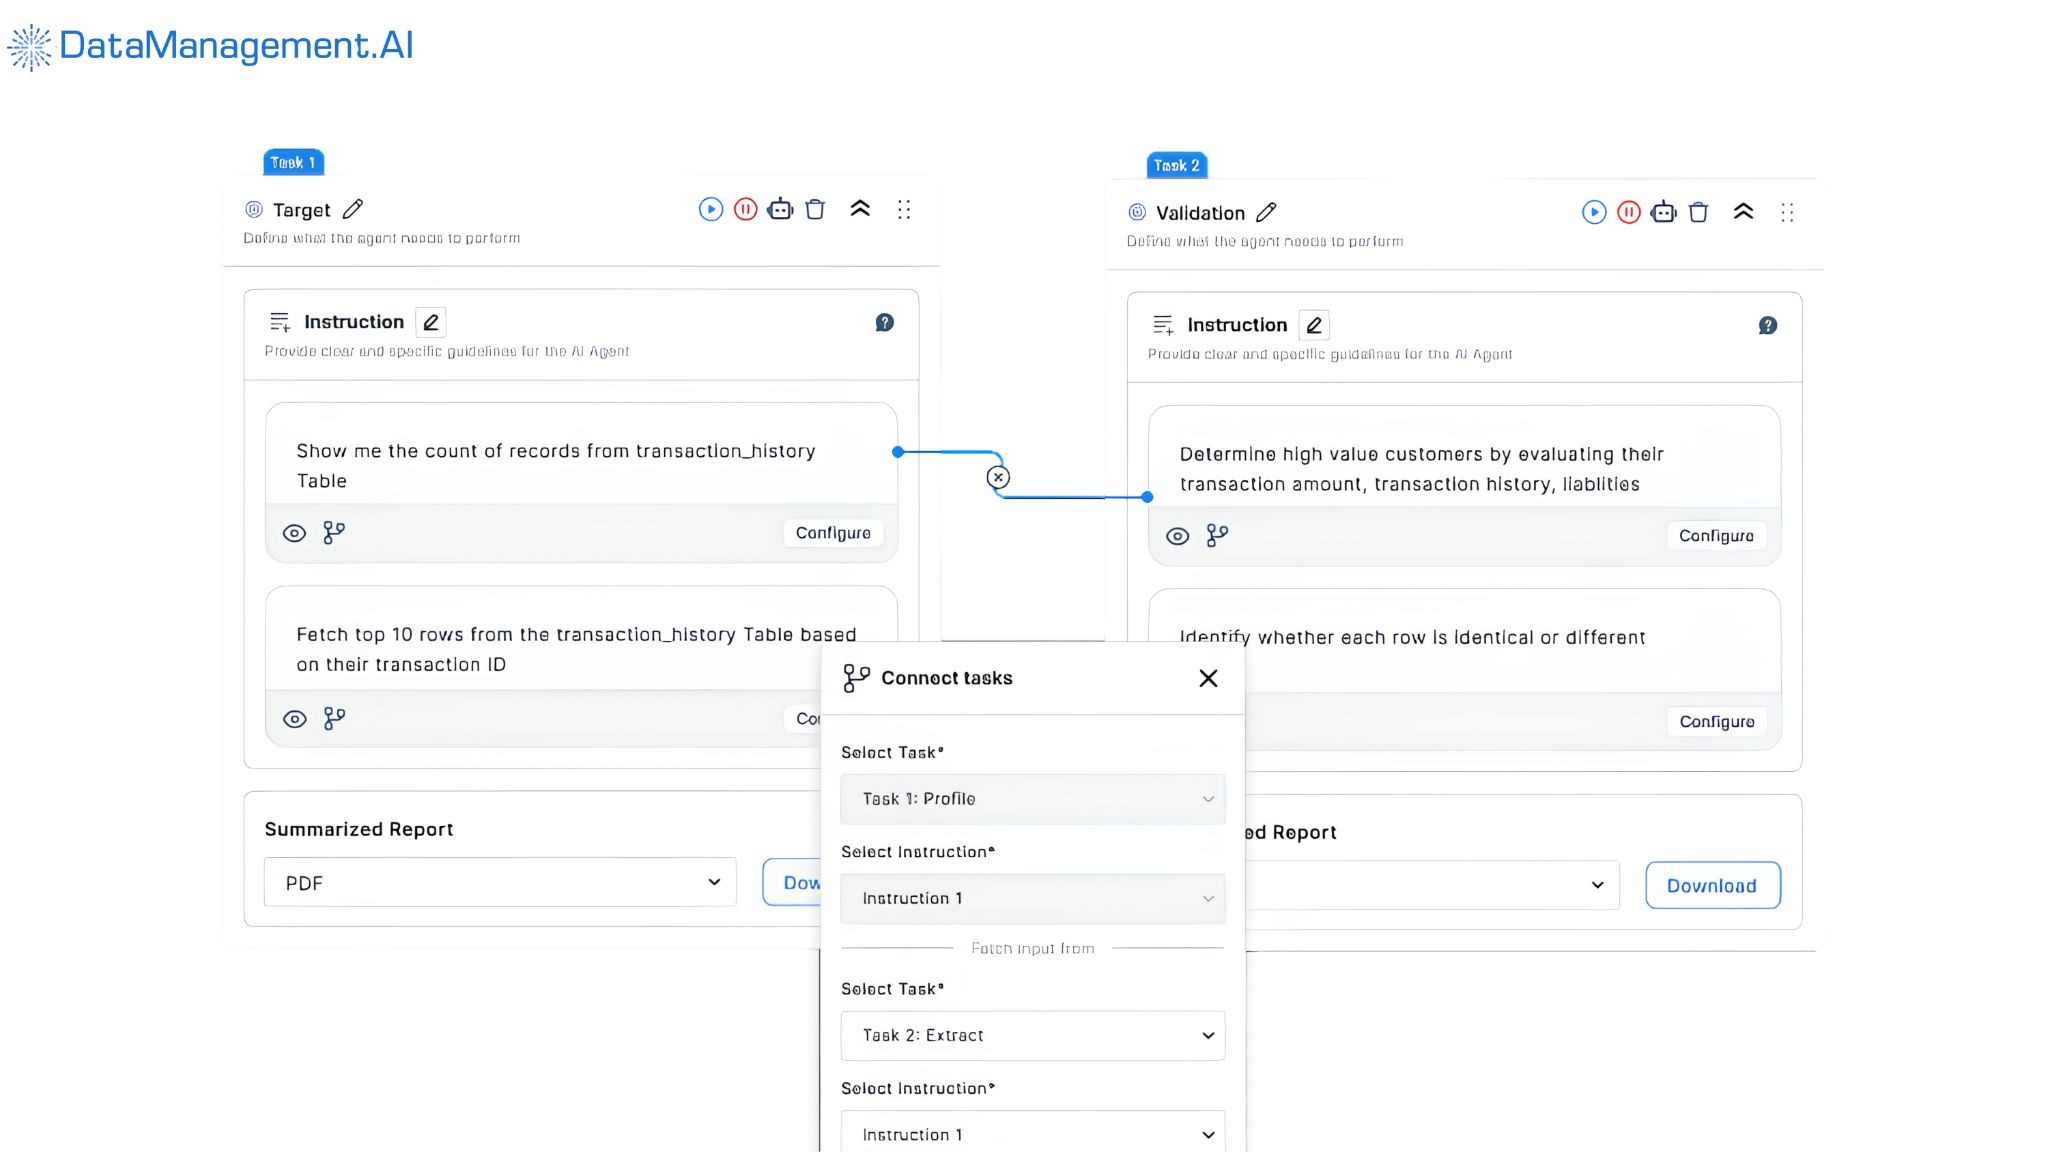Toggle eye icon for count of records instruction
2048x1152 pixels.
294,533
